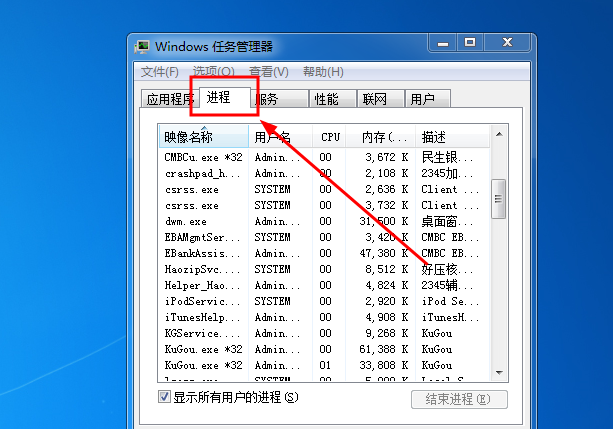Switch to the 服务 tab
613x429 pixels.
(x=279, y=99)
